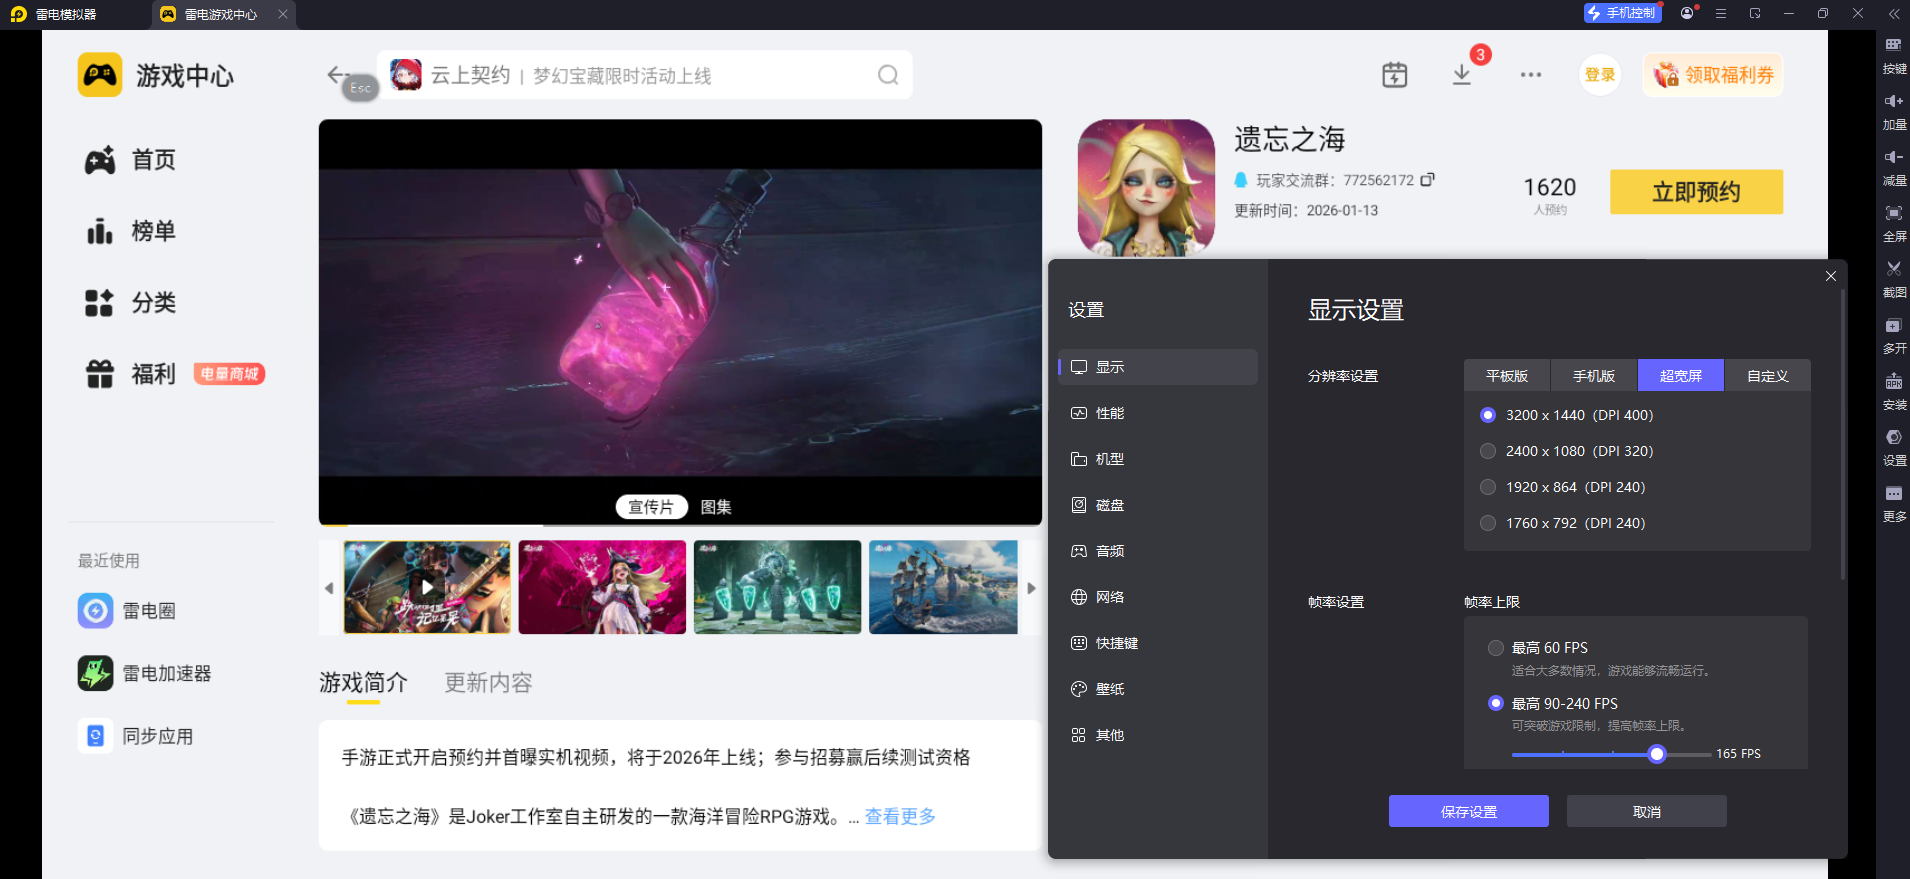This screenshot has width=1910, height=879.
Task: Click the download manager icon
Action: tap(1461, 75)
